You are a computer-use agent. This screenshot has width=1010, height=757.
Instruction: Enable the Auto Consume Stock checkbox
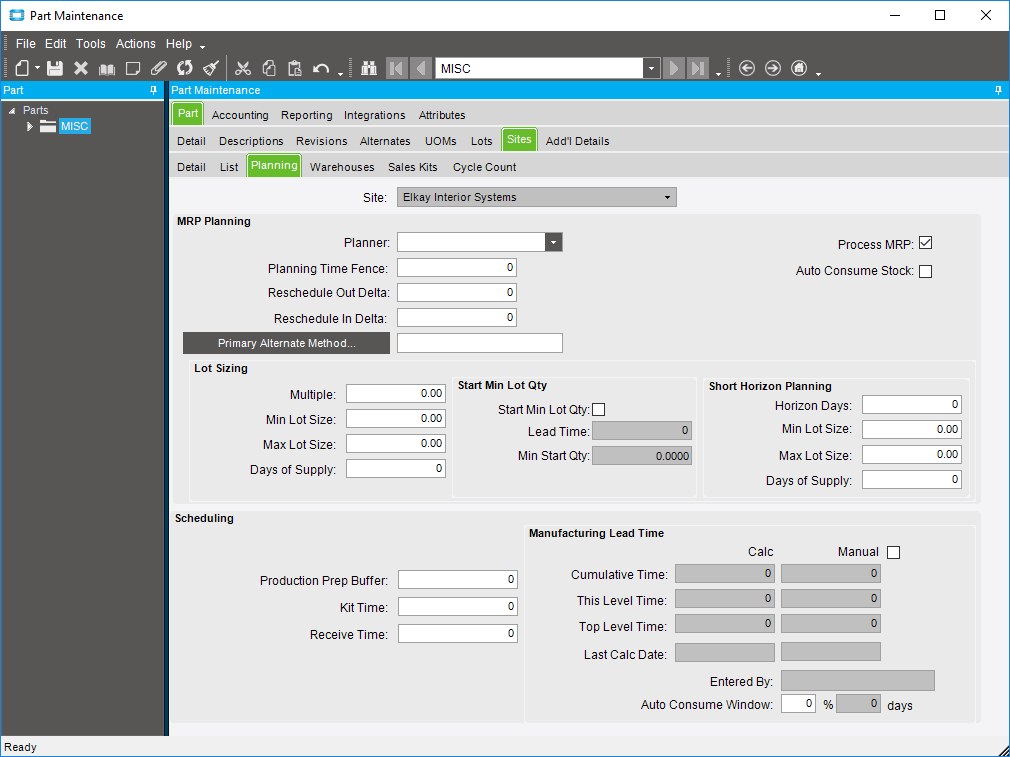(925, 271)
